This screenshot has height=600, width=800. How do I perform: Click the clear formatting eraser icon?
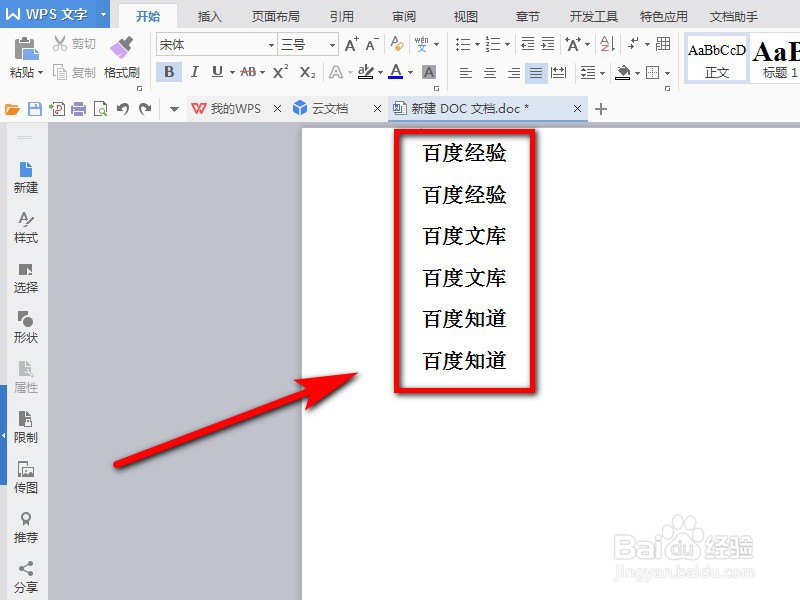coord(396,44)
